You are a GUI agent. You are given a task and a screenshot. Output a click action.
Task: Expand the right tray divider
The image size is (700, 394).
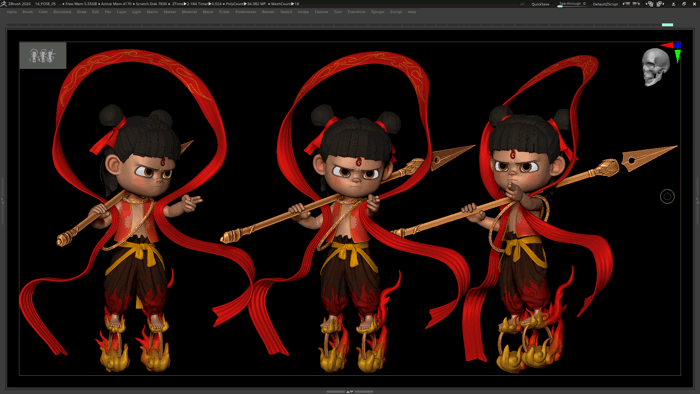(697, 201)
